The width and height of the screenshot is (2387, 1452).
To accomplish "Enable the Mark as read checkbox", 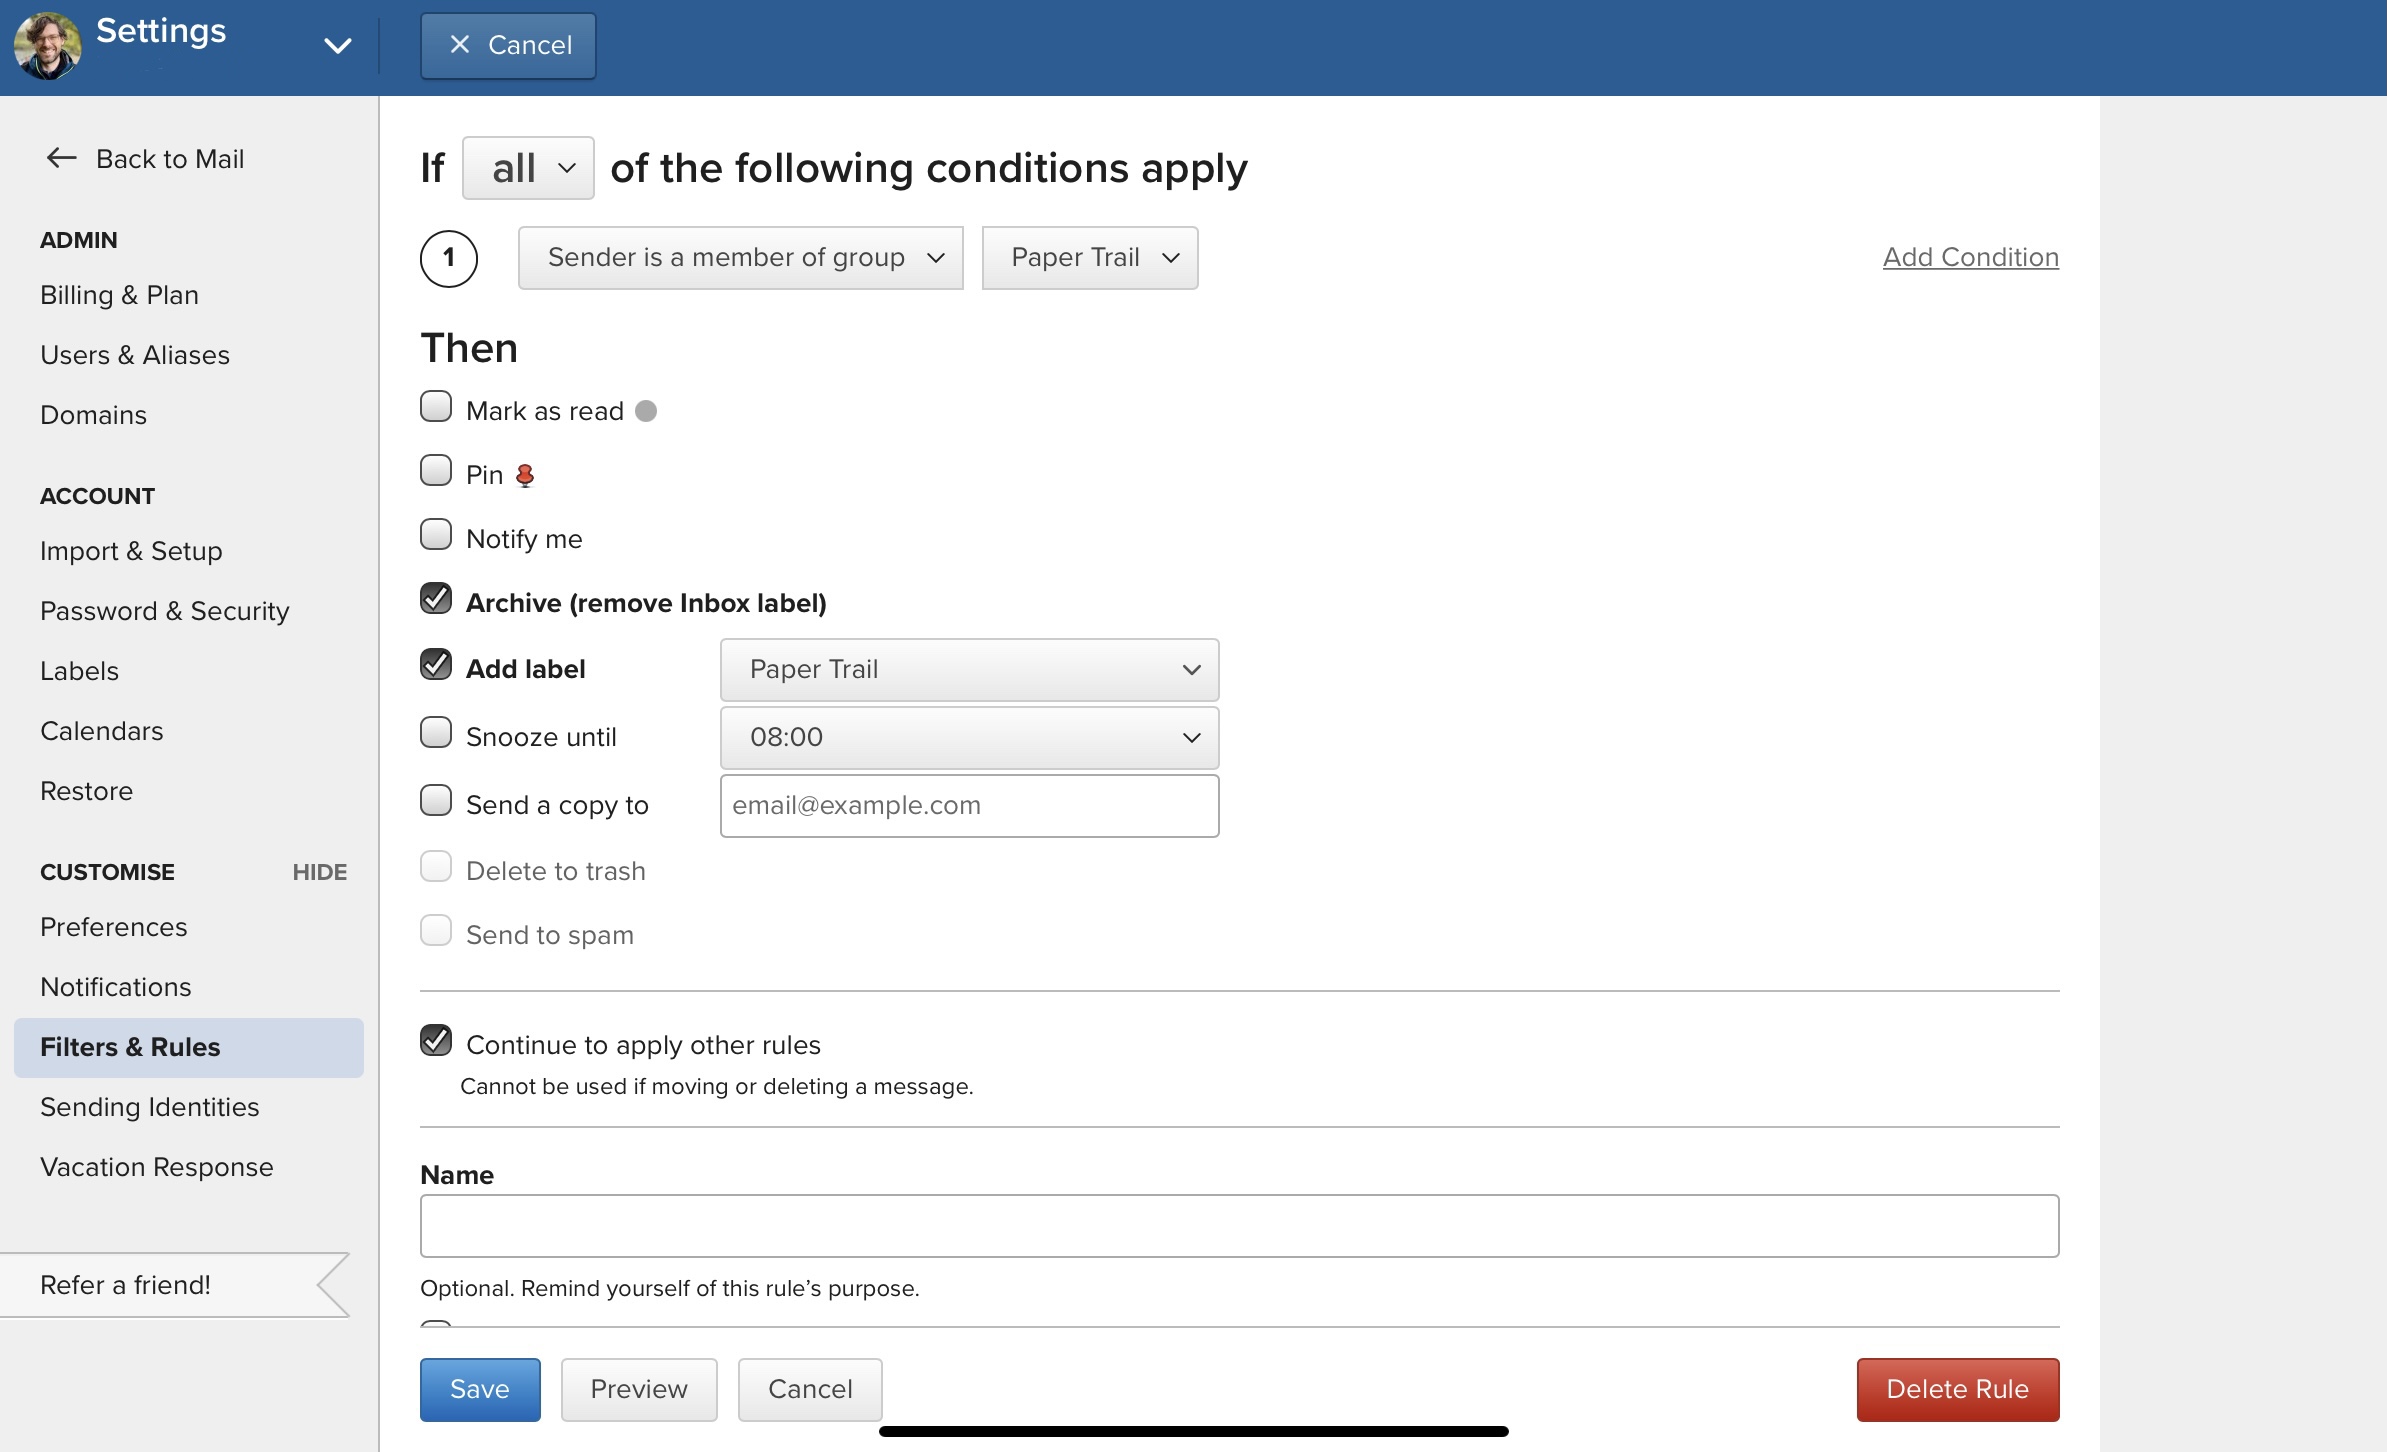I will (436, 407).
